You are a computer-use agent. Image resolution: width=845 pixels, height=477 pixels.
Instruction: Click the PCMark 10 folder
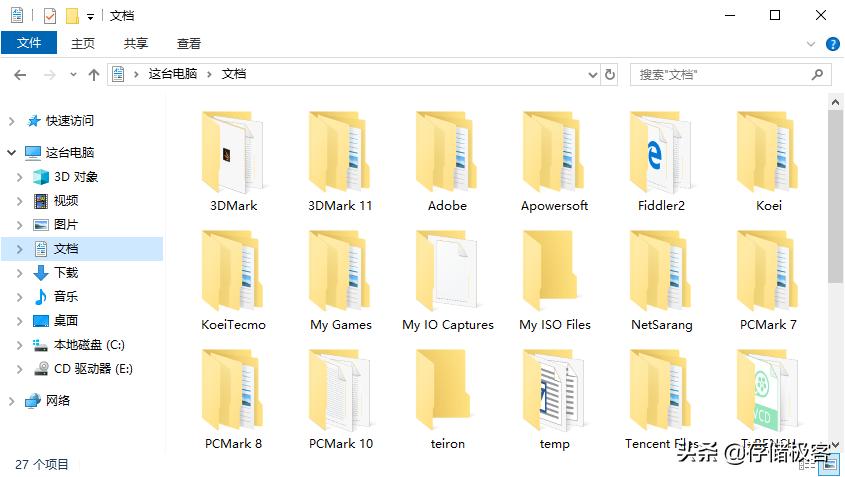click(x=340, y=400)
